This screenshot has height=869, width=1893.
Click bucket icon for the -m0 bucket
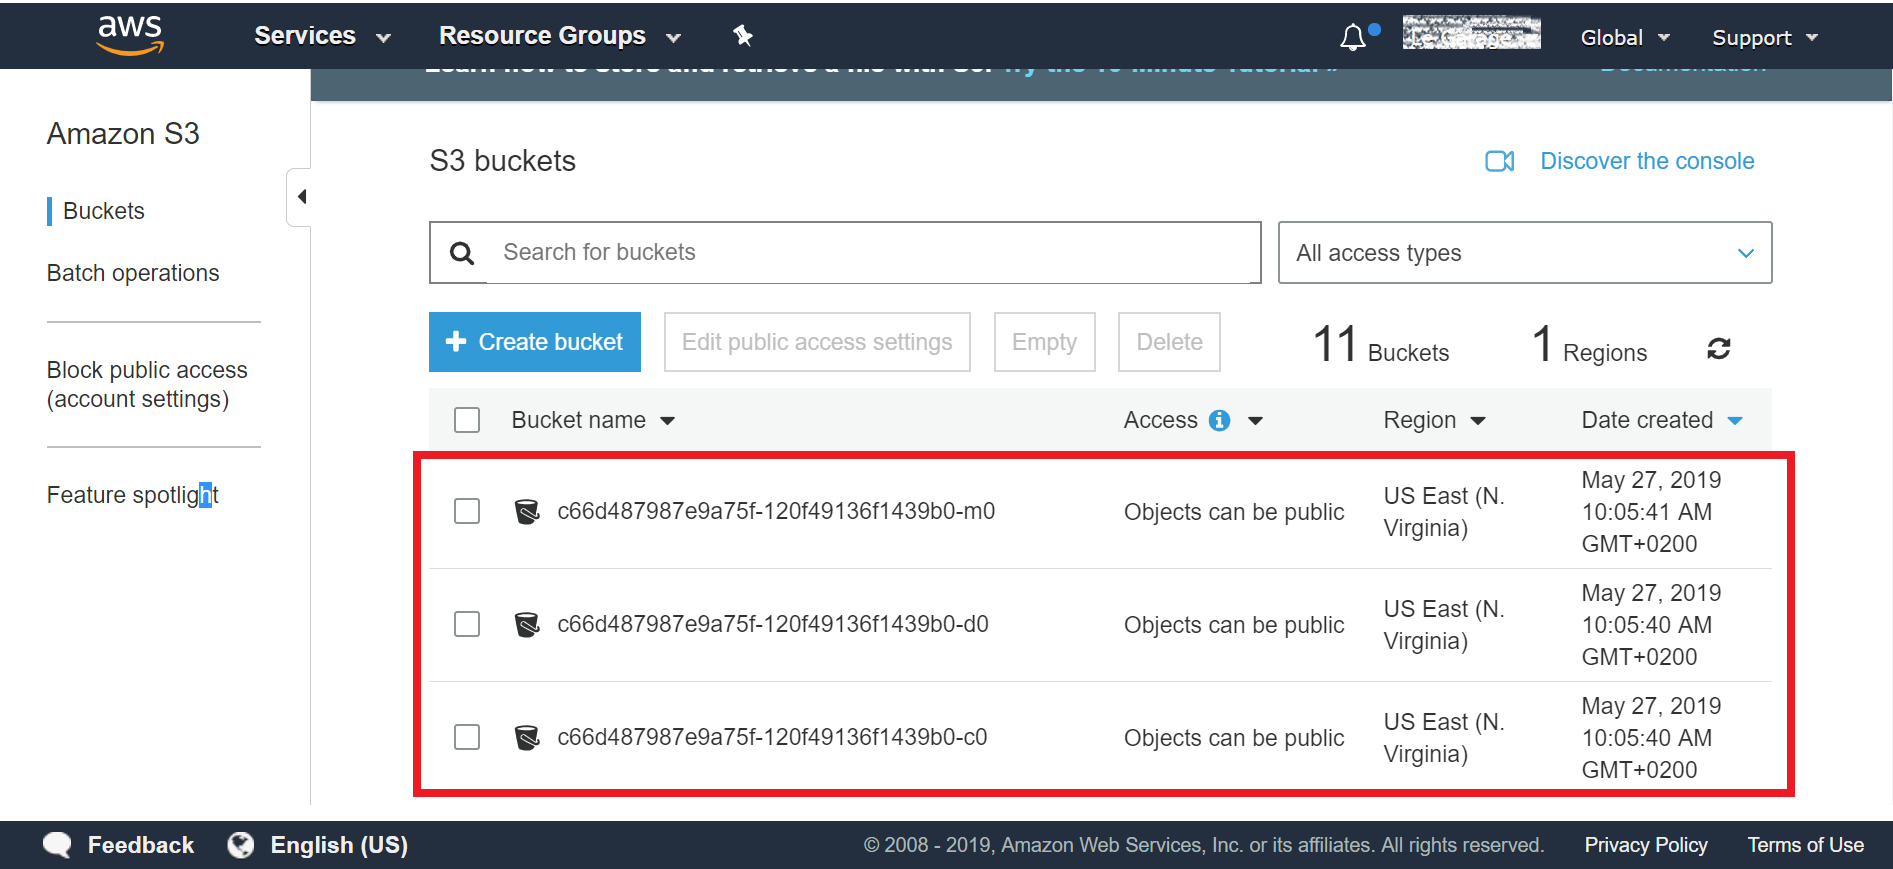(527, 511)
